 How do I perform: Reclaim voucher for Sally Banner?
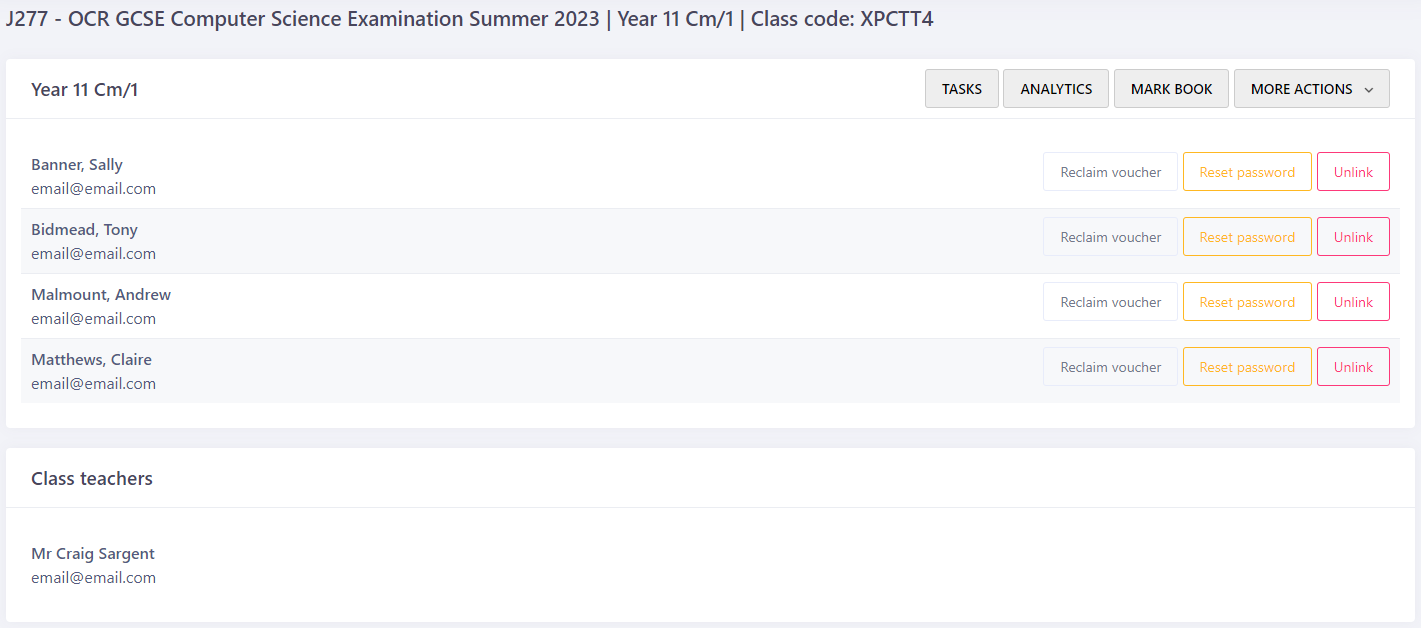[1110, 172]
